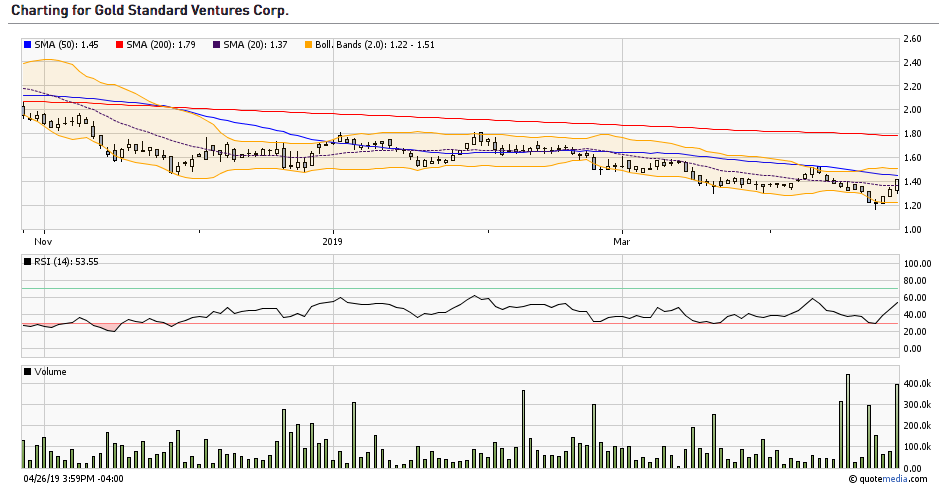Click the black RSI (14) legend marker
This screenshot has height=499, width=939.
point(27,261)
